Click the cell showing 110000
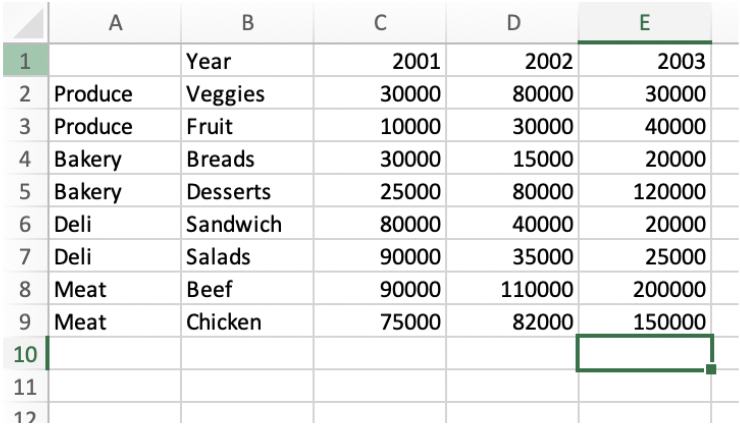The image size is (740, 432). [512, 289]
